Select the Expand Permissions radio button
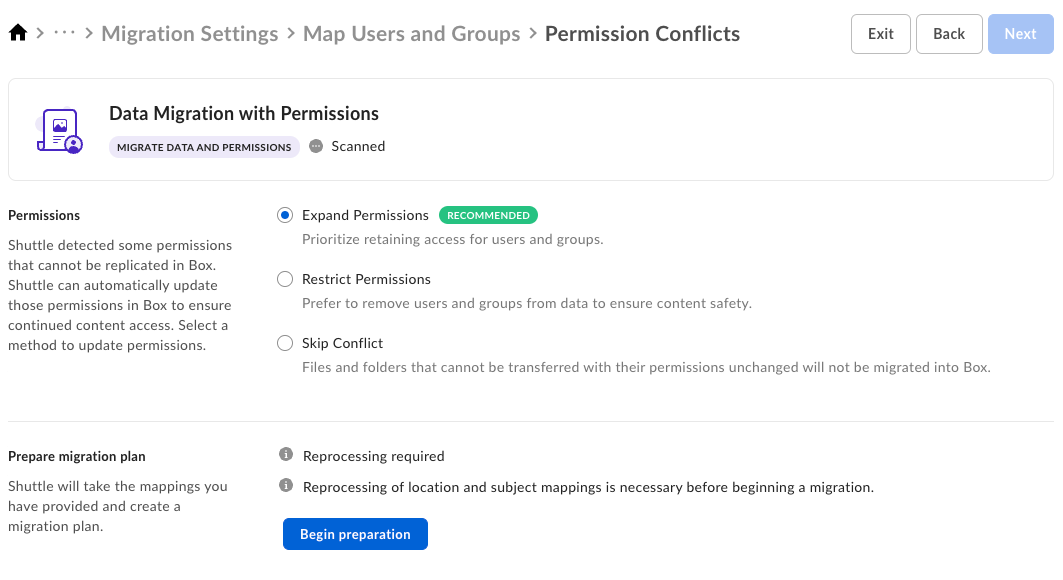The height and width of the screenshot is (580, 1063). [285, 215]
